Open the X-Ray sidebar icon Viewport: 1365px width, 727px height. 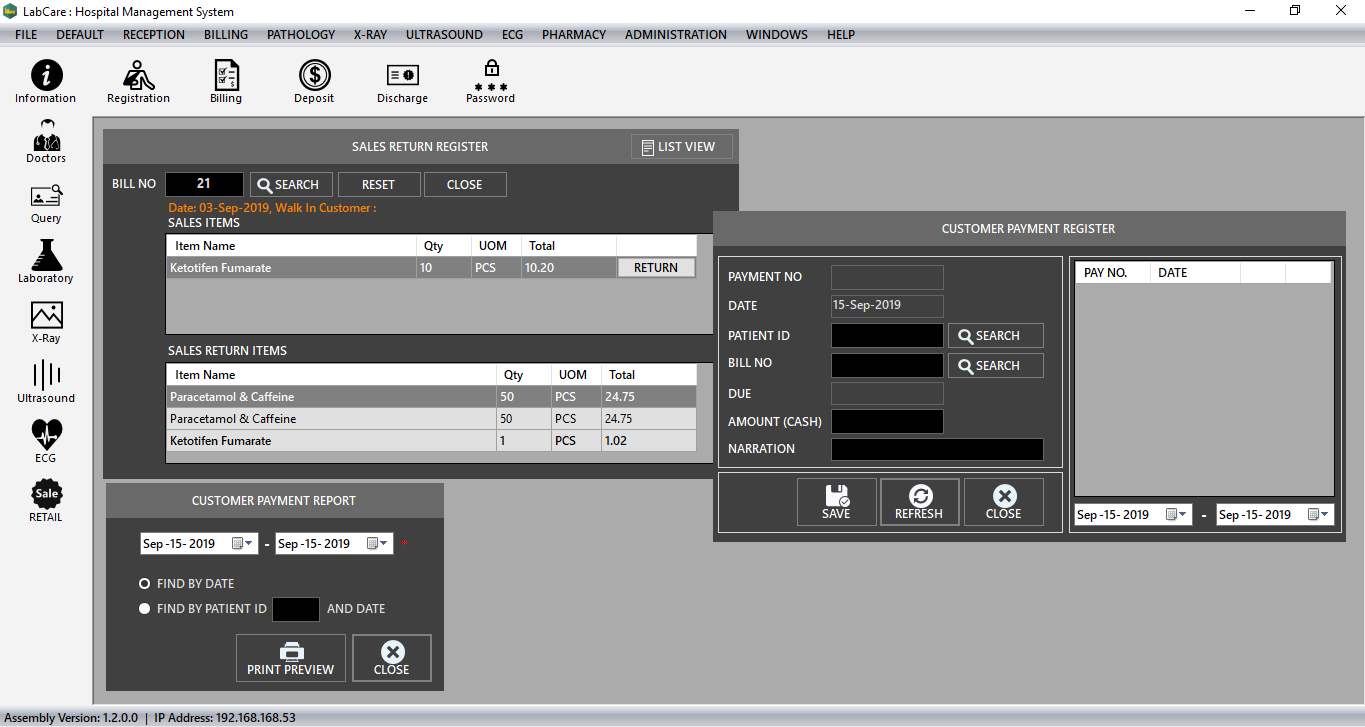click(46, 322)
